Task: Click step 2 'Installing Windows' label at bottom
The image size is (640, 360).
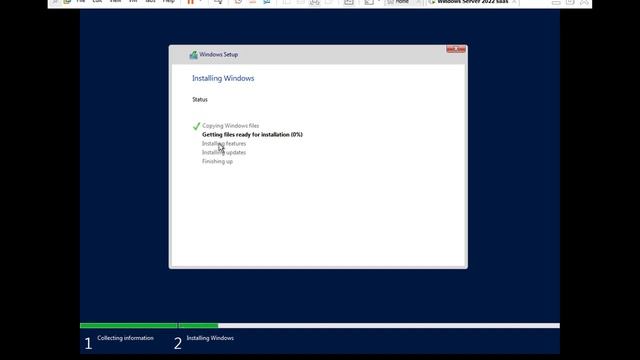Action: (210, 338)
